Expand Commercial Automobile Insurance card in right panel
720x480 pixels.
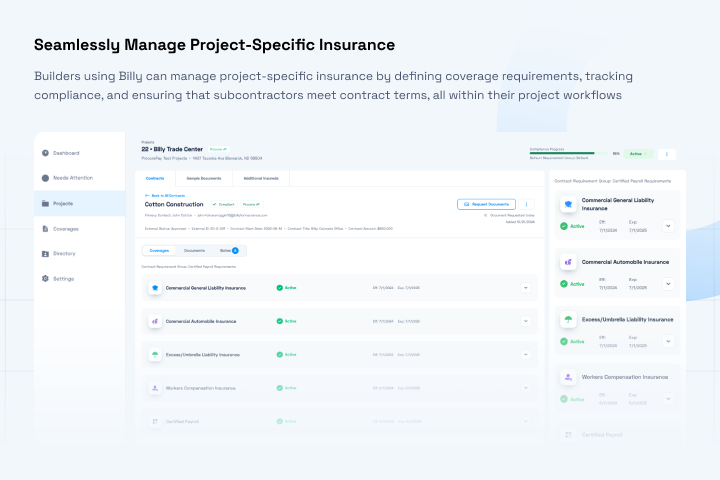(668, 284)
